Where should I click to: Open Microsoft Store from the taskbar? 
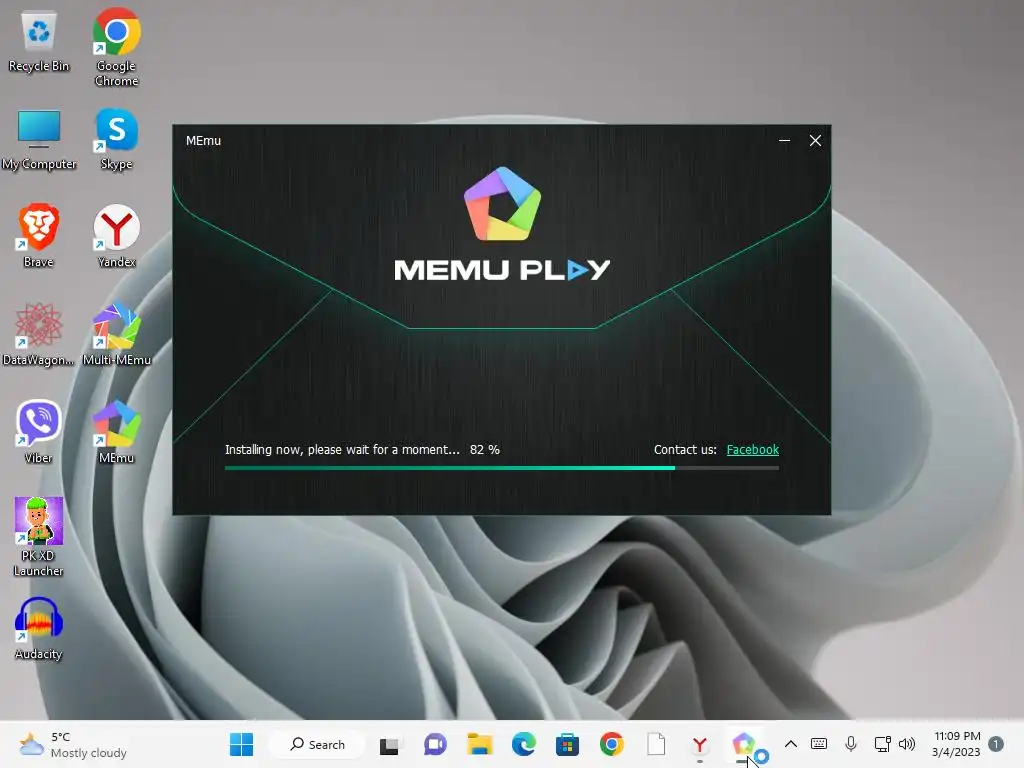(x=567, y=744)
